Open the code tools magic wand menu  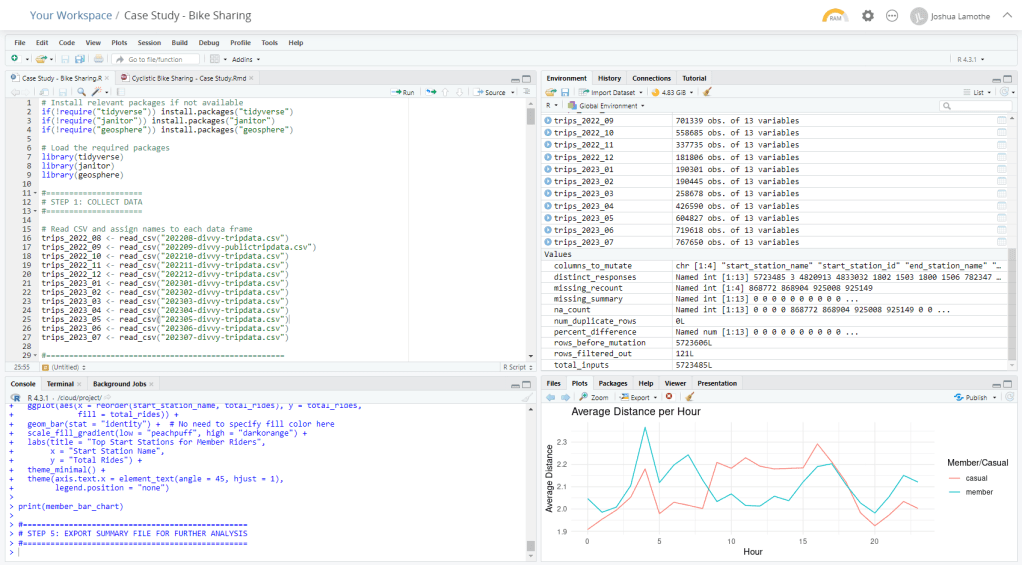coord(96,92)
